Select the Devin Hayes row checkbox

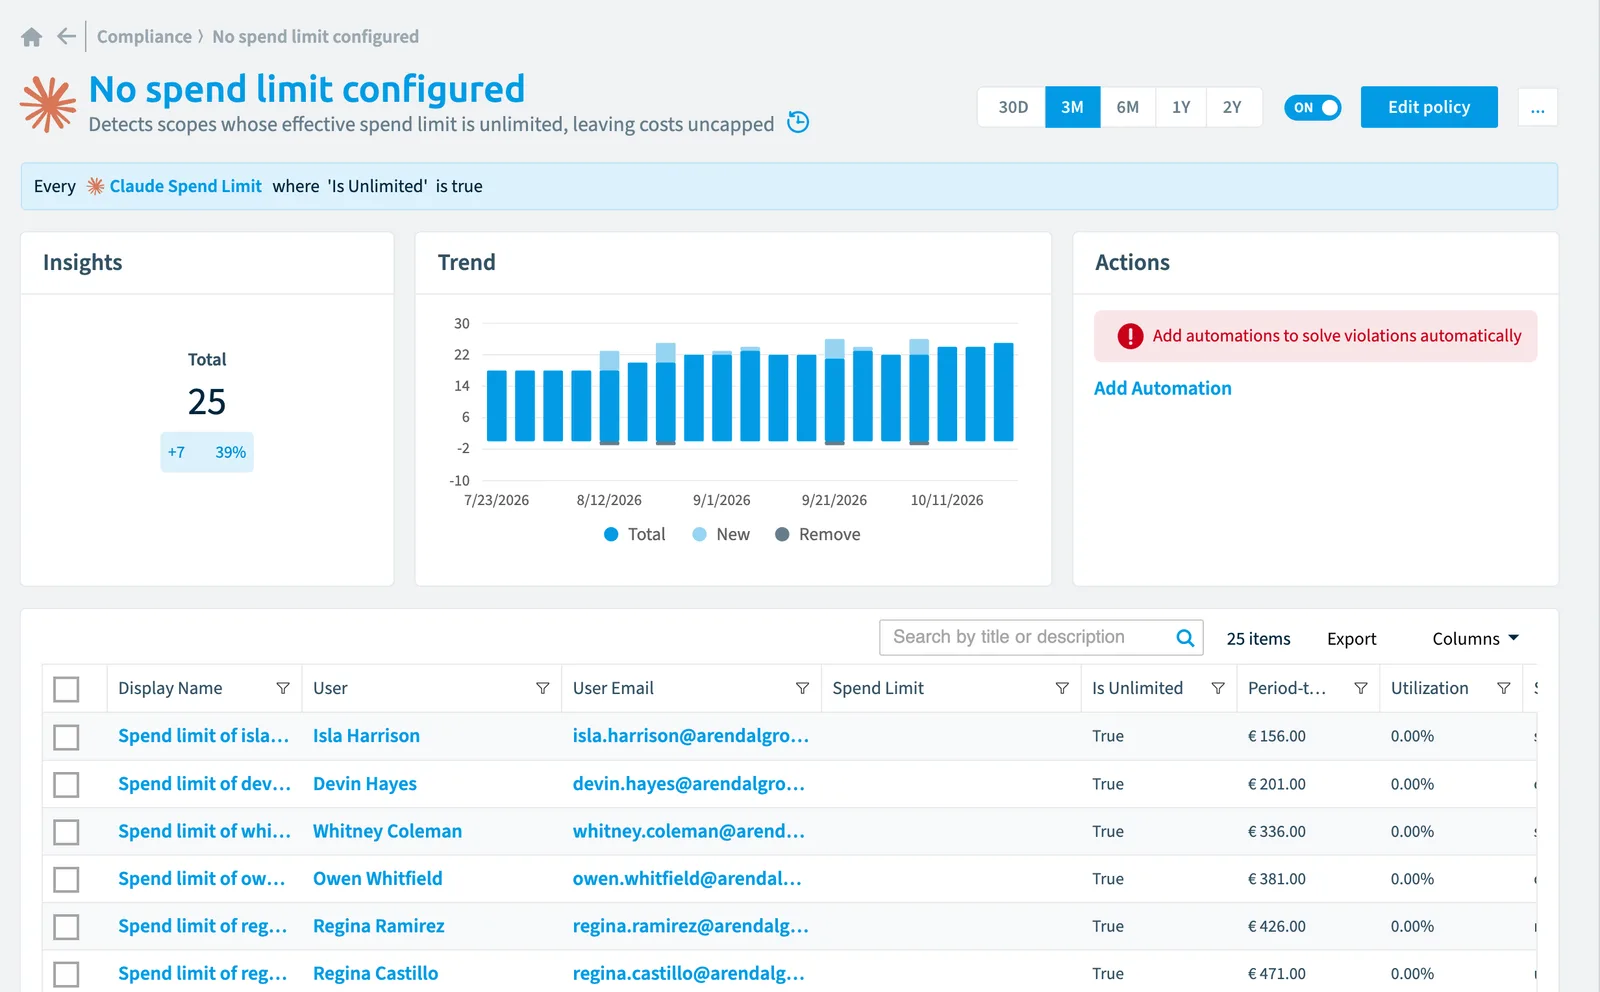tap(66, 785)
